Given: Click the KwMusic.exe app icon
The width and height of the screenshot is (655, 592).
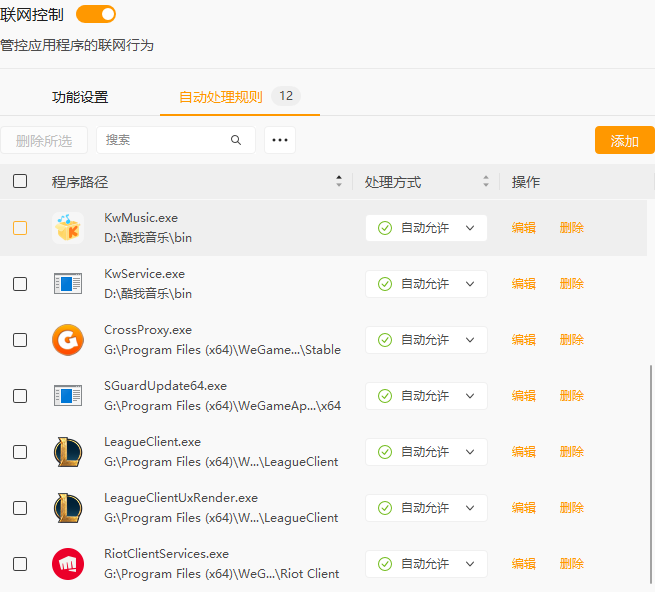Looking at the screenshot, I should click(x=68, y=228).
